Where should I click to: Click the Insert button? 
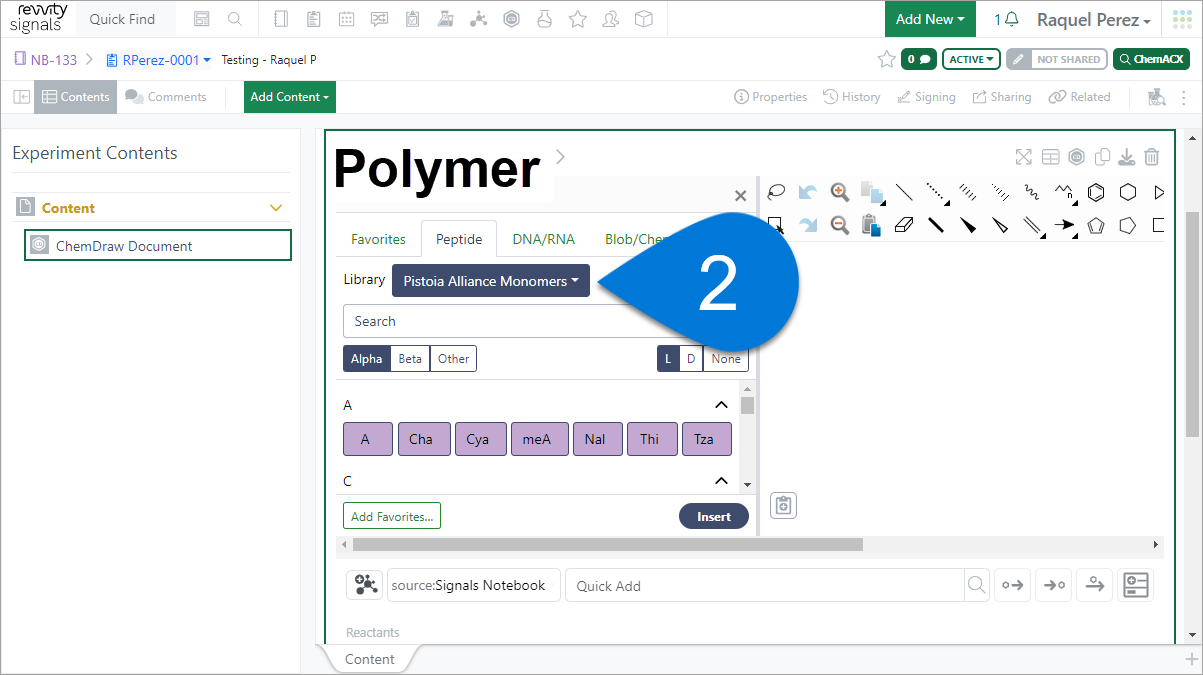tap(714, 517)
